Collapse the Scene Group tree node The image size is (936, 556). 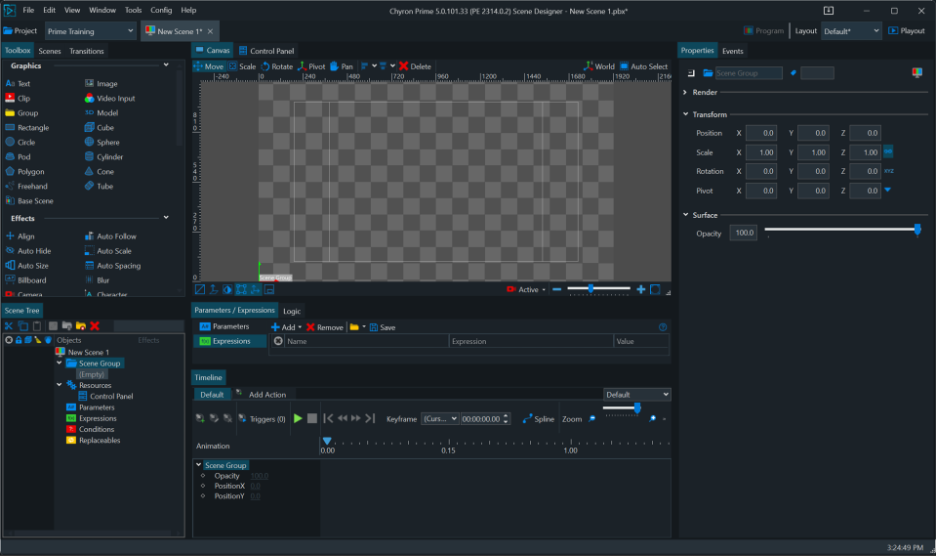59,364
